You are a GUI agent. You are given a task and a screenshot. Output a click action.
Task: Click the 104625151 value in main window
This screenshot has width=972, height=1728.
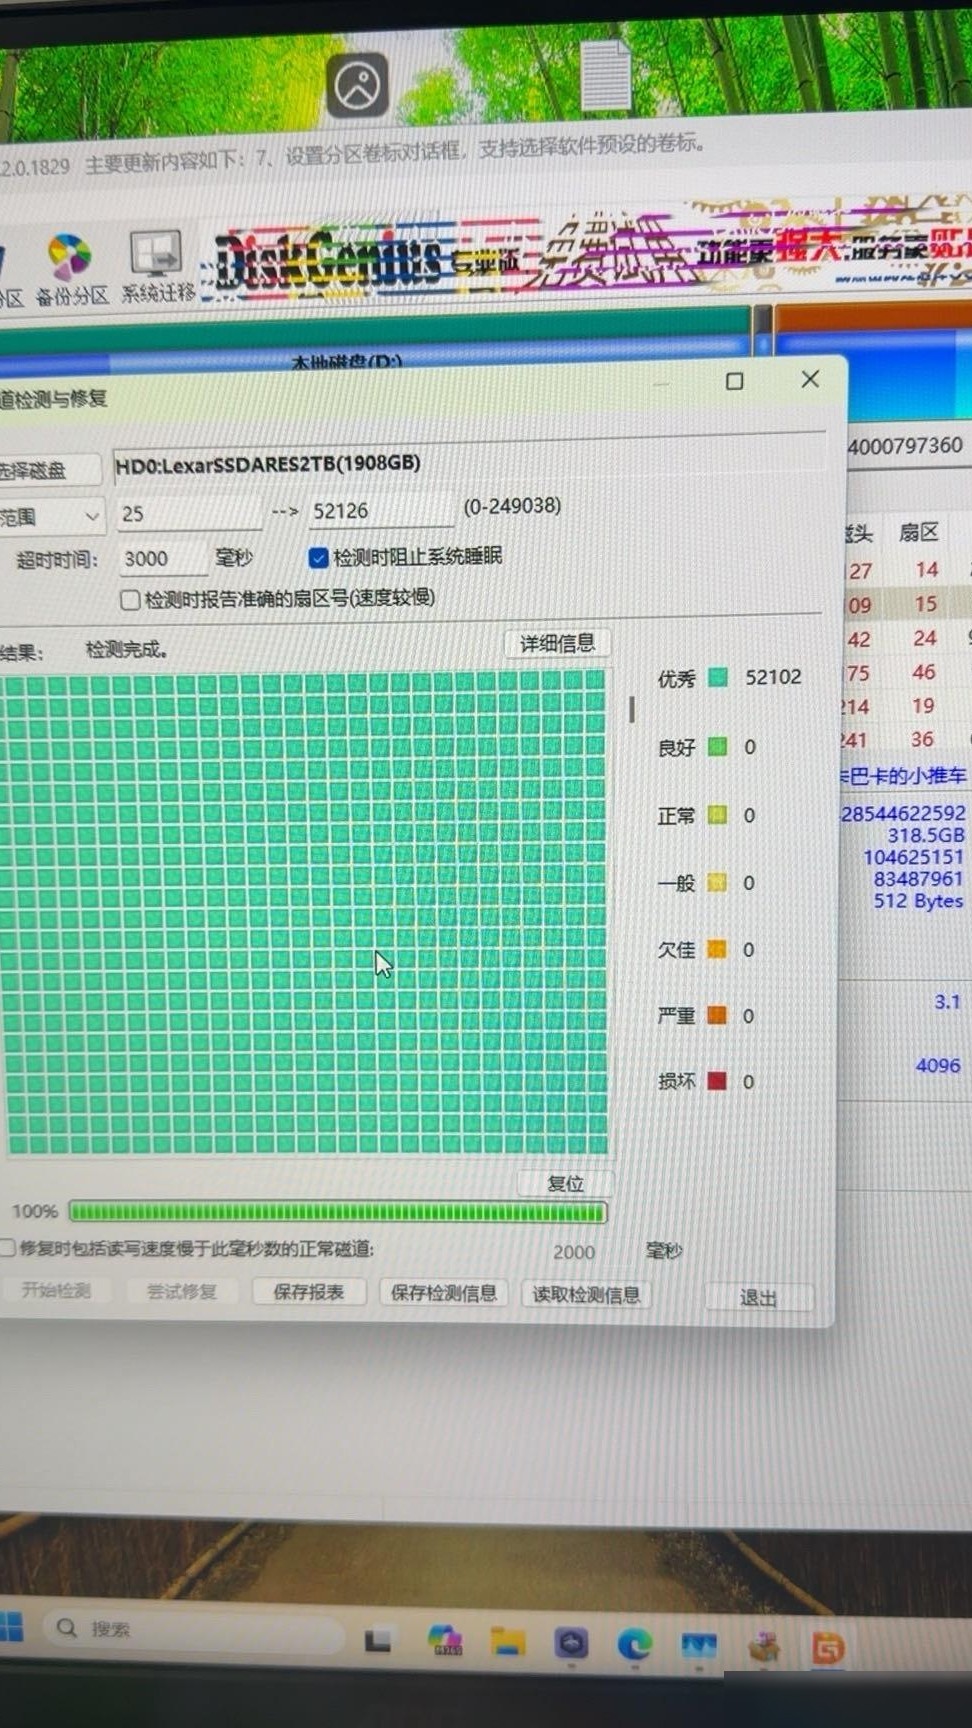pos(913,857)
